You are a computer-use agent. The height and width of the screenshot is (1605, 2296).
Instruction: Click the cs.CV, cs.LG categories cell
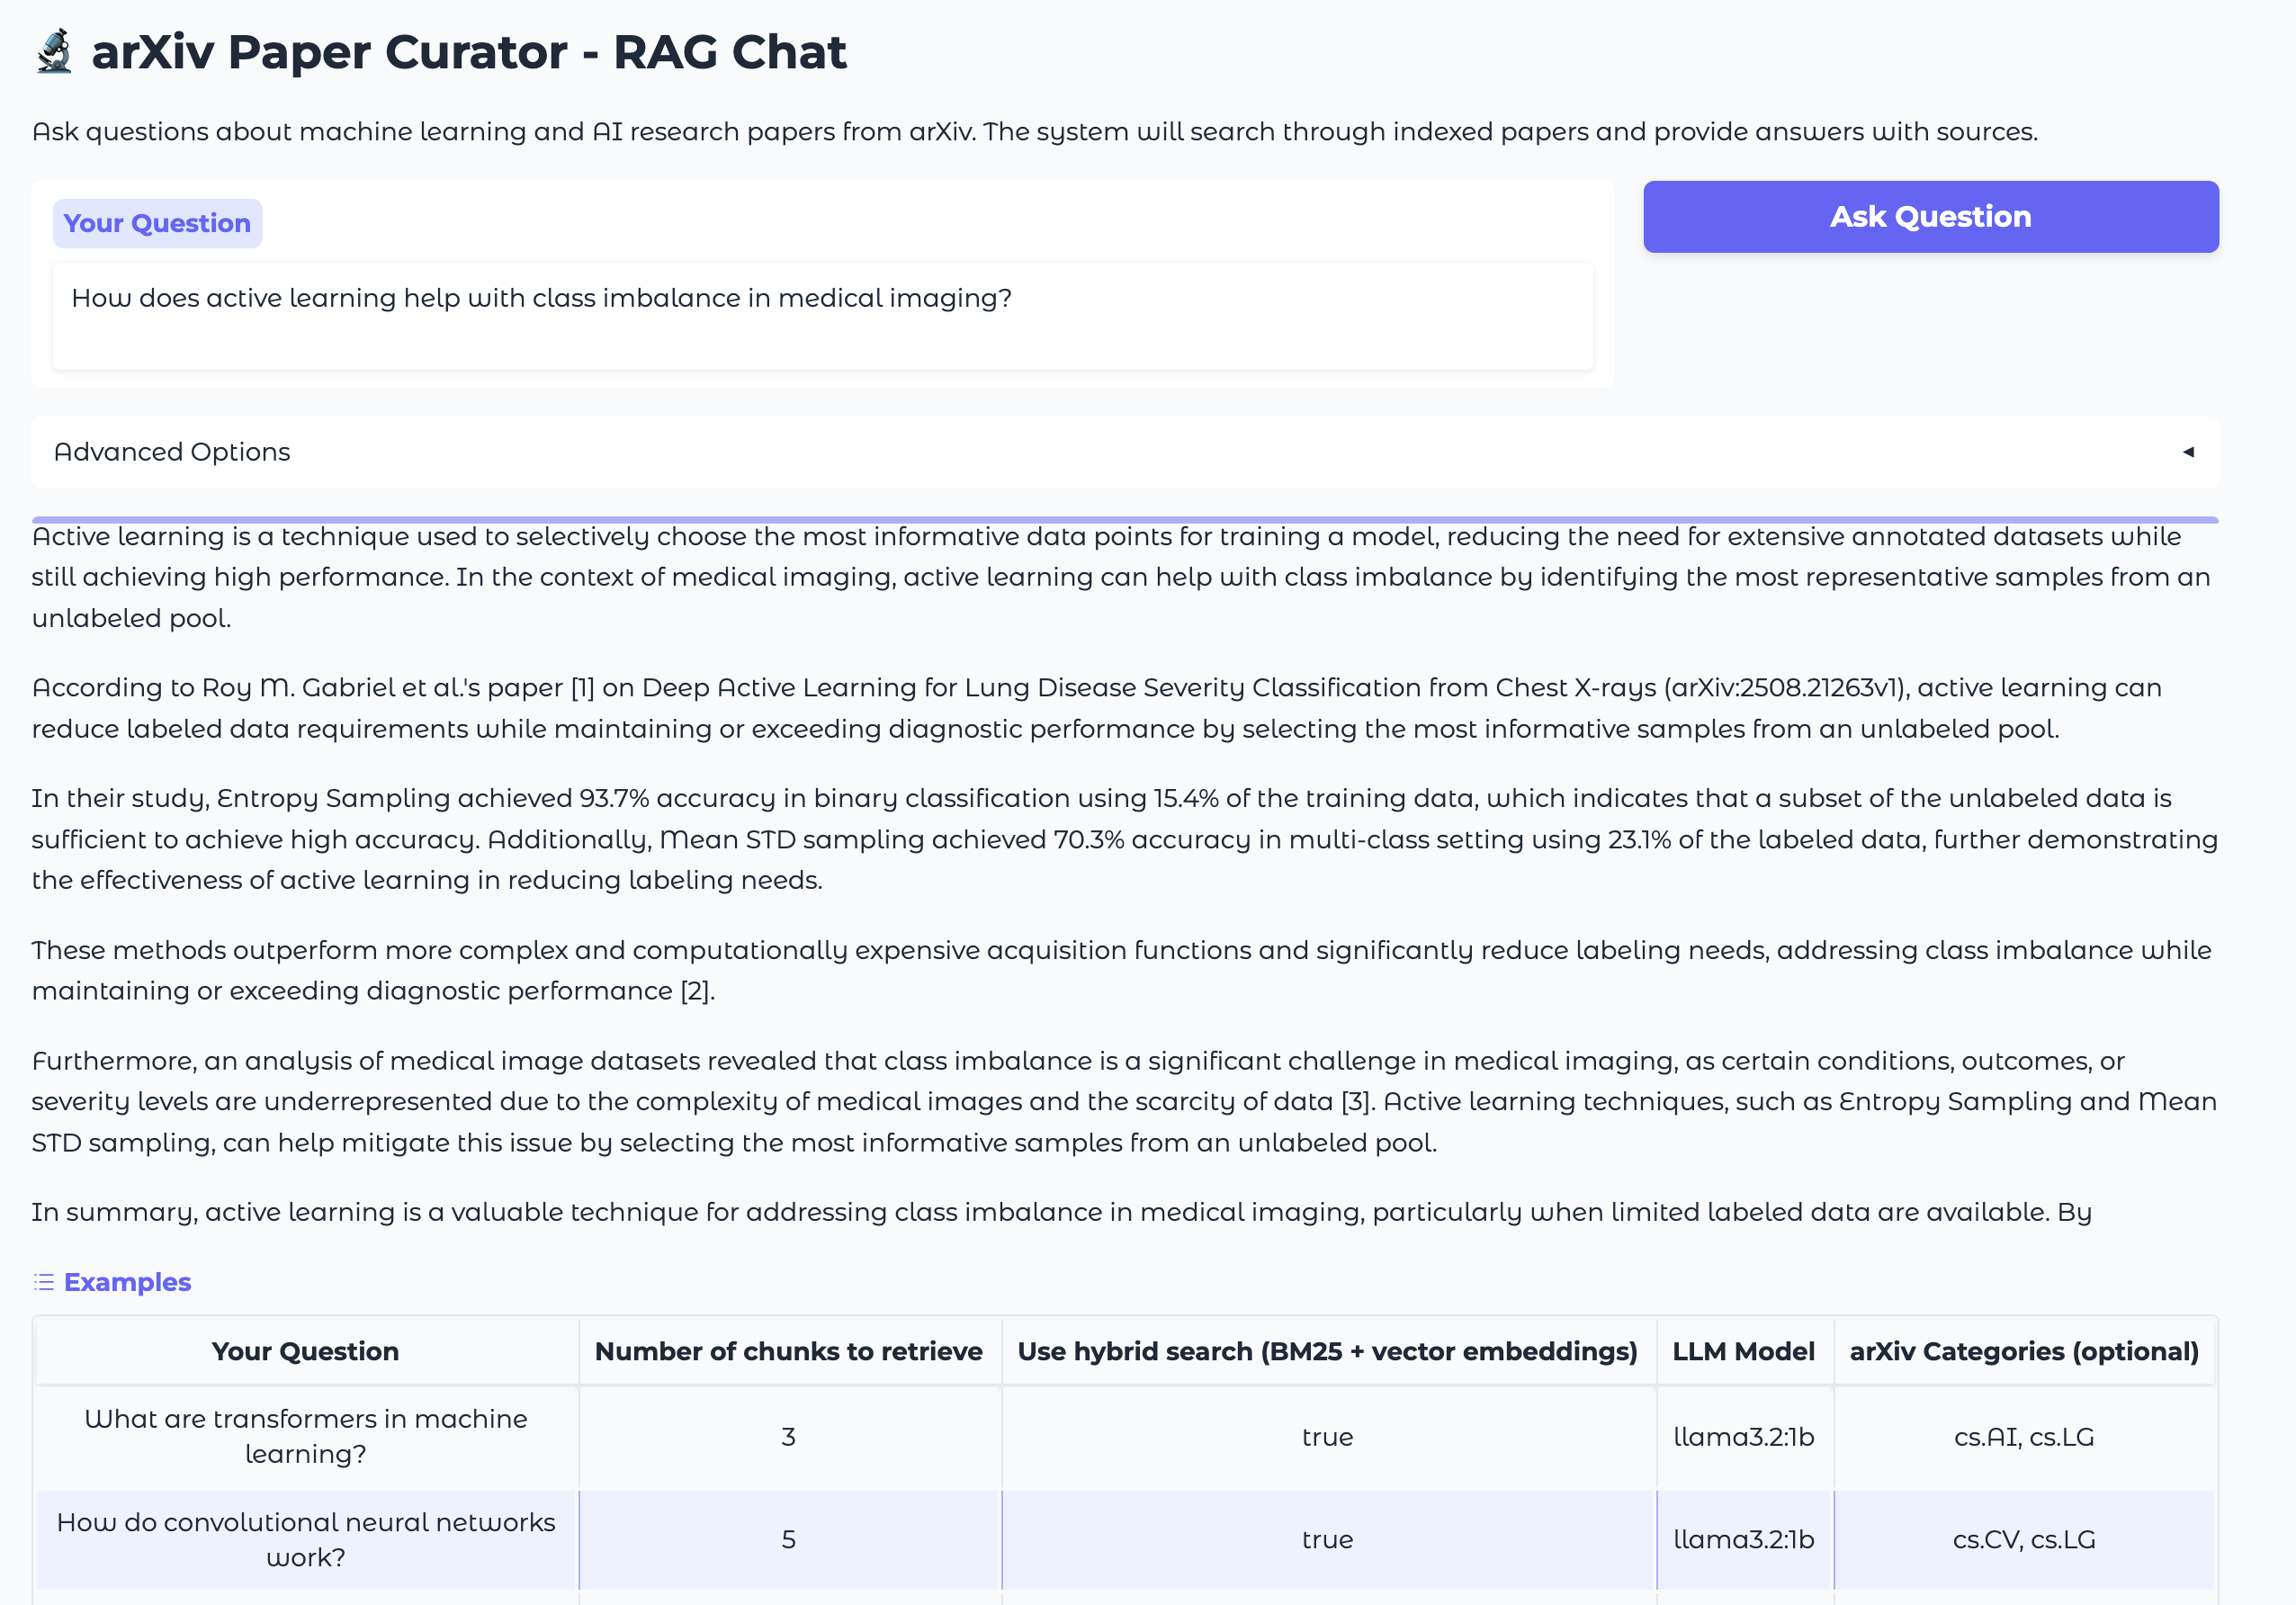2023,1540
